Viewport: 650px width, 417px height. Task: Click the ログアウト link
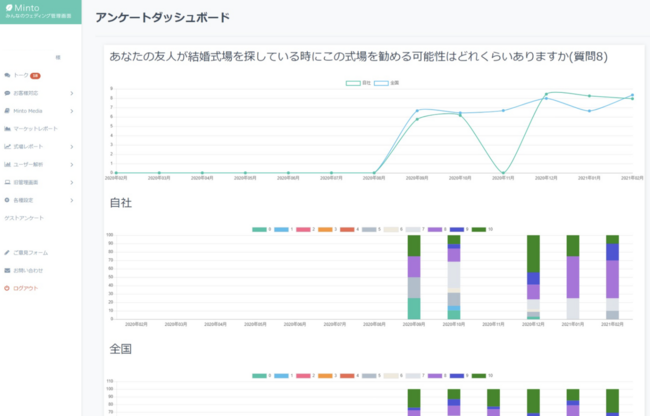coord(26,288)
